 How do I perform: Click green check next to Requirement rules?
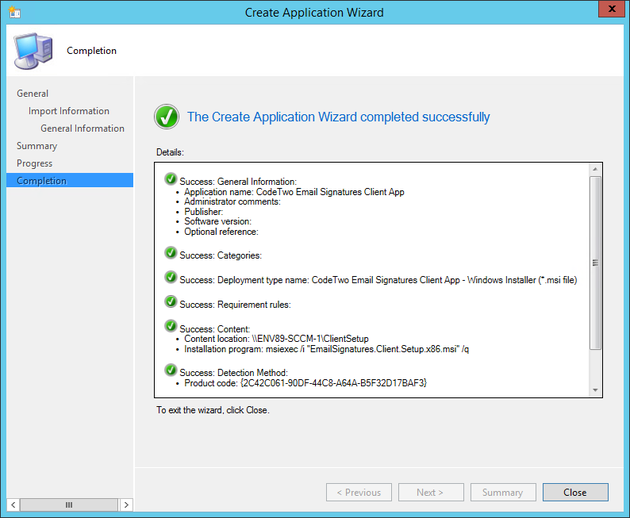(x=171, y=302)
